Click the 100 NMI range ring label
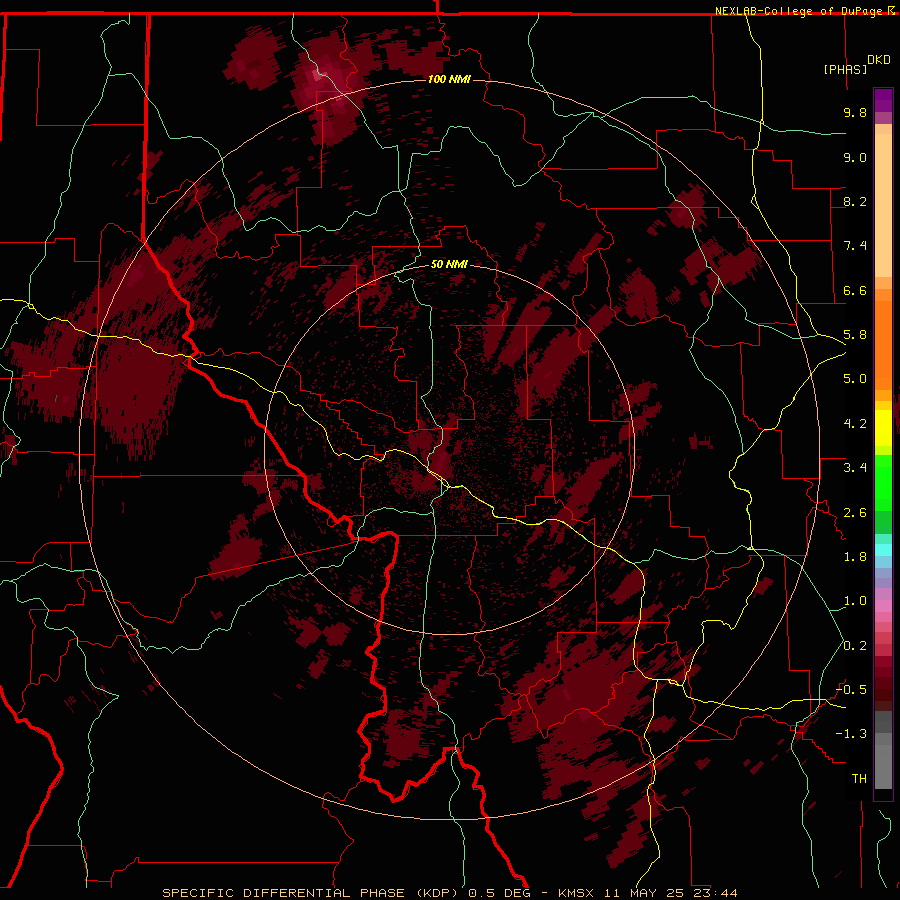 pyautogui.click(x=449, y=79)
